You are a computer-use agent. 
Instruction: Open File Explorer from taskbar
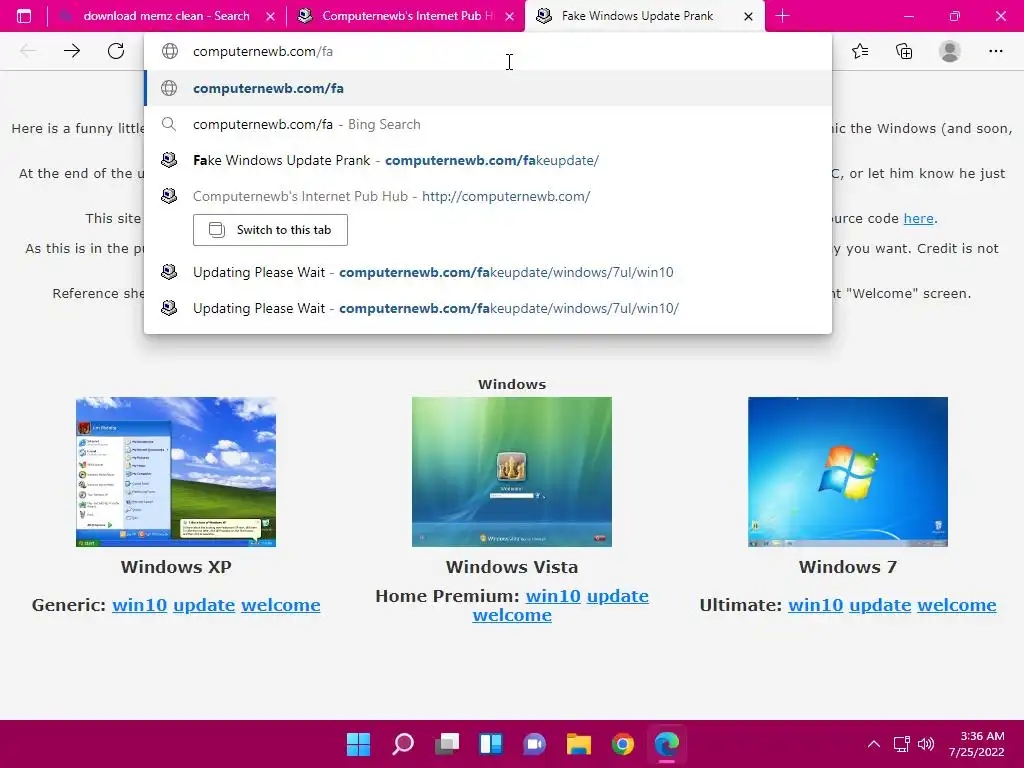pyautogui.click(x=579, y=744)
